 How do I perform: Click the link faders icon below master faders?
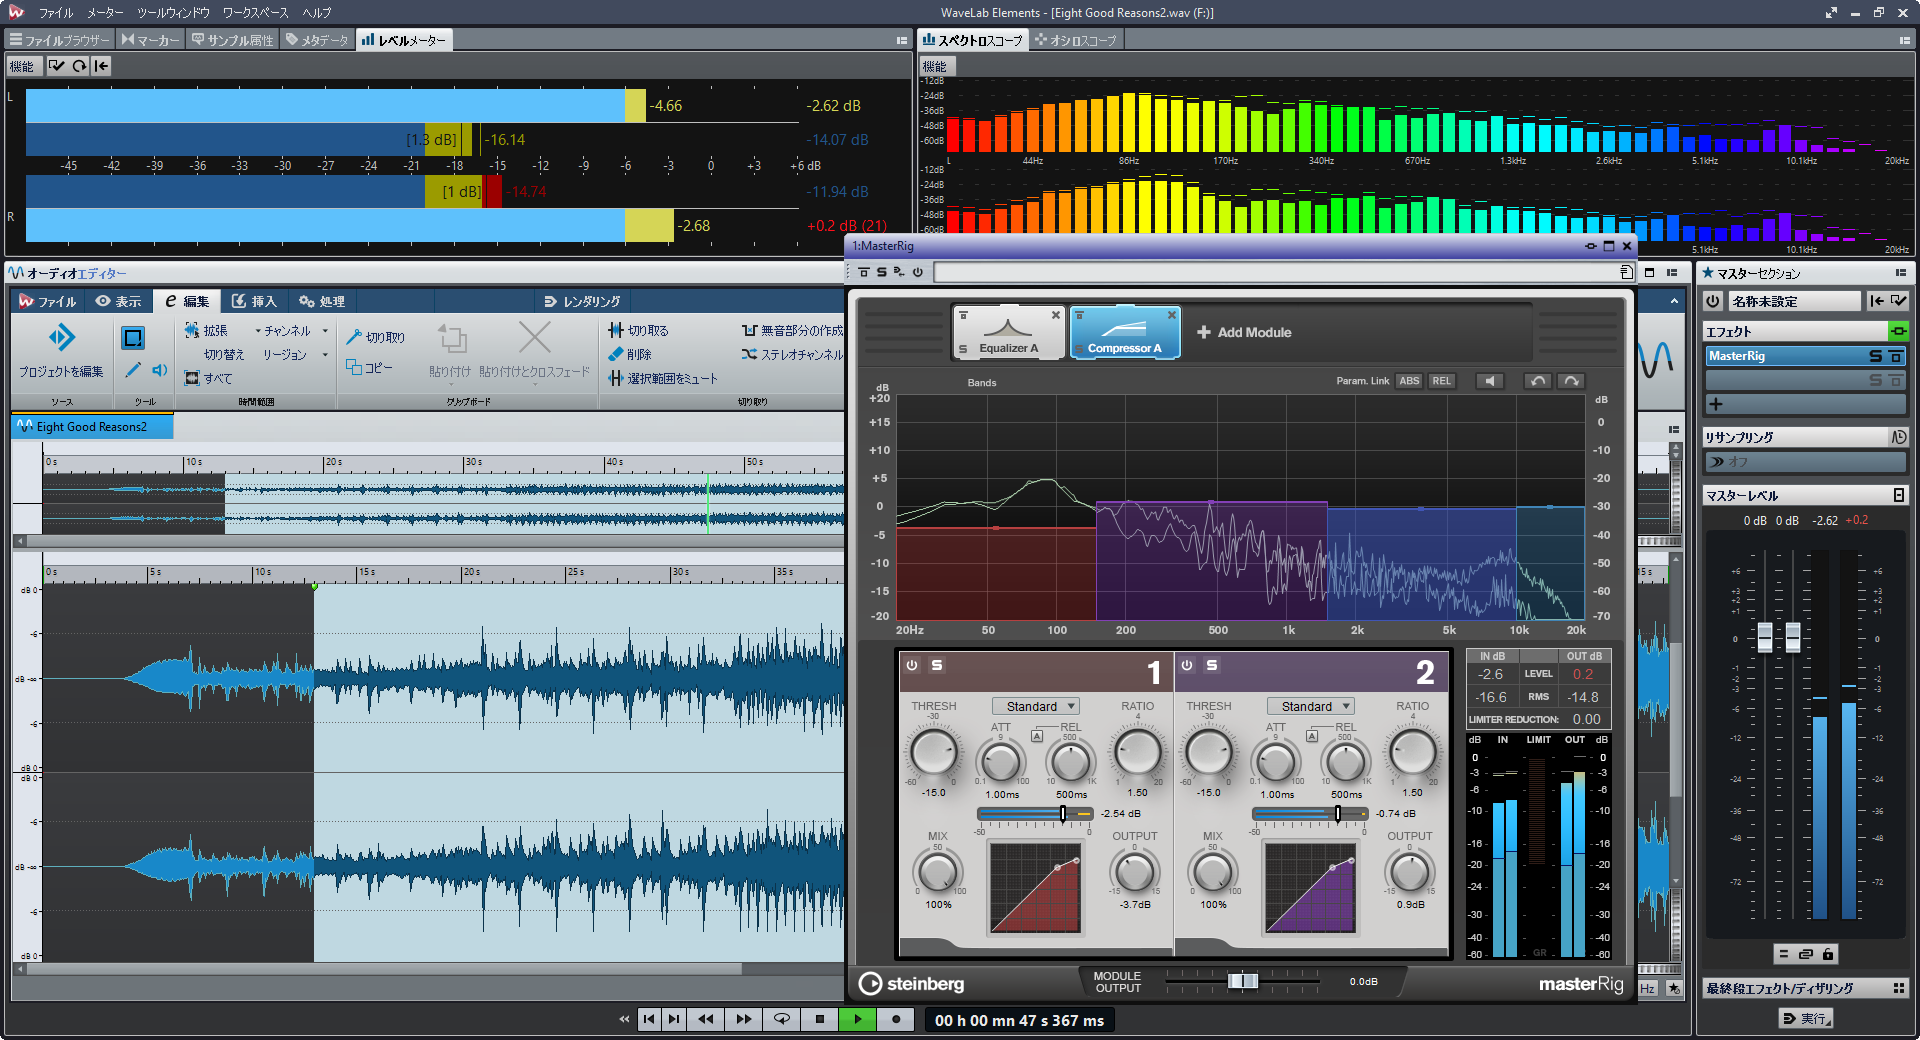pos(1806,954)
